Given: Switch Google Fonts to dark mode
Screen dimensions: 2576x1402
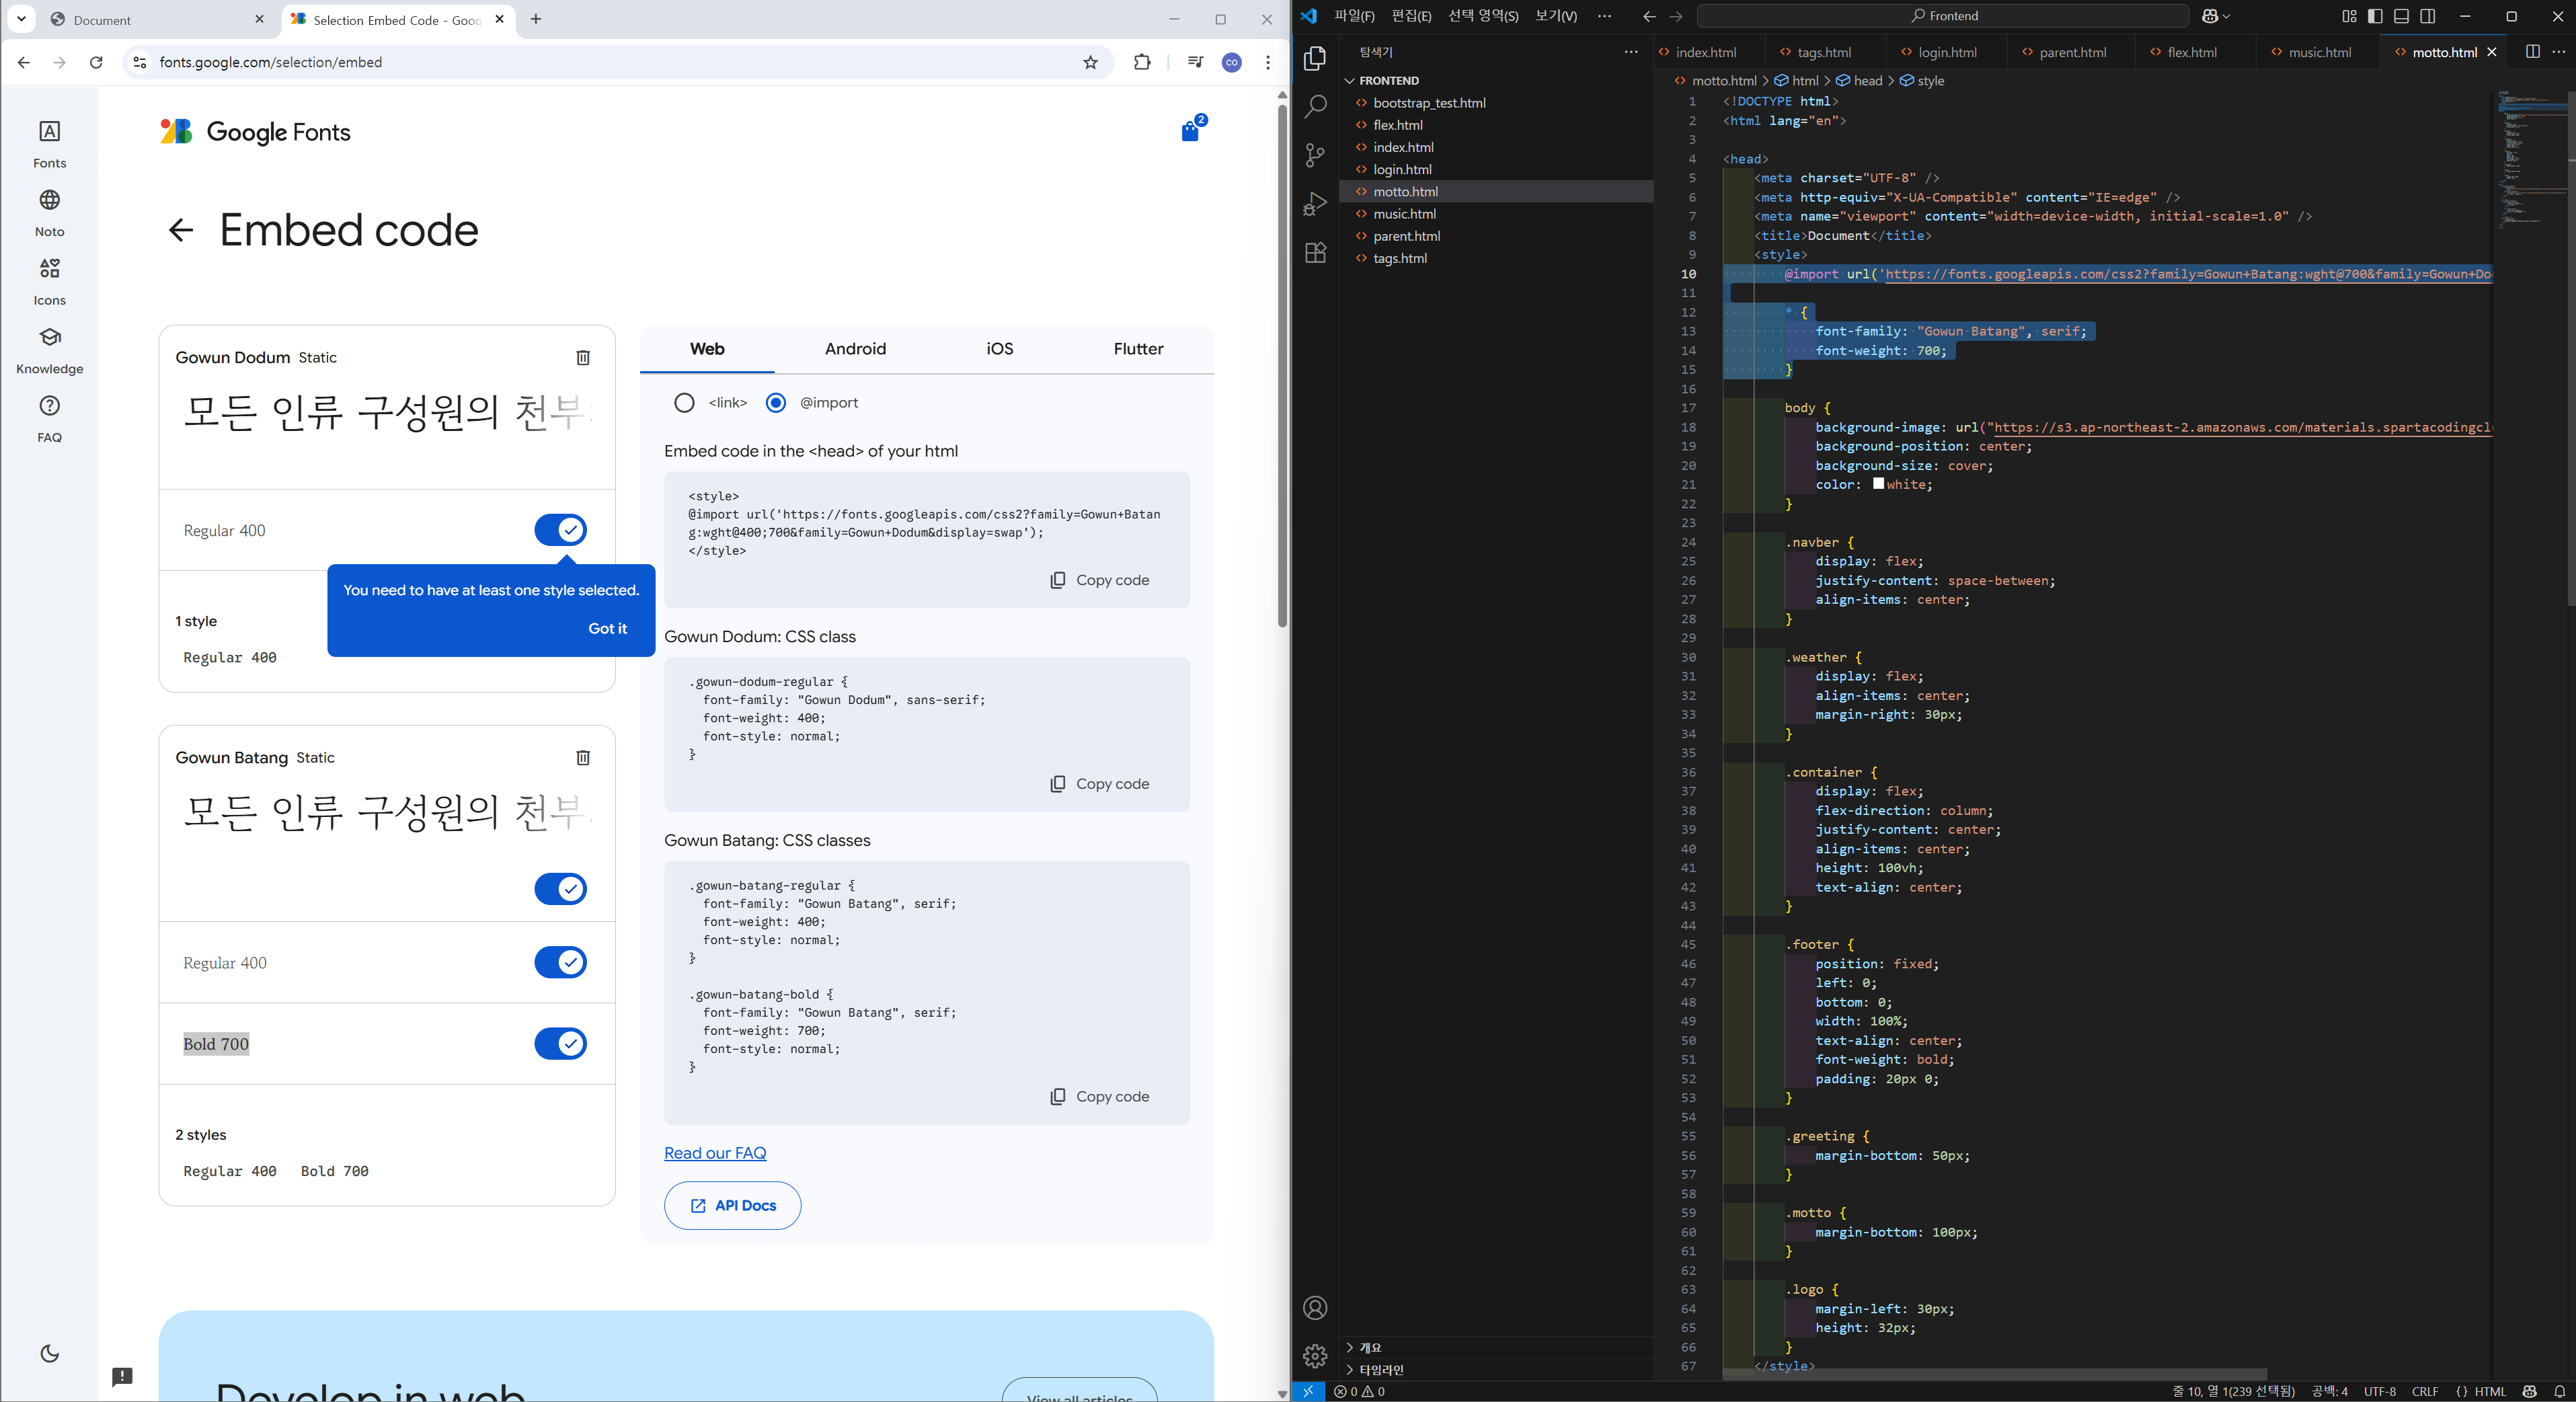Looking at the screenshot, I should coord(49,1353).
